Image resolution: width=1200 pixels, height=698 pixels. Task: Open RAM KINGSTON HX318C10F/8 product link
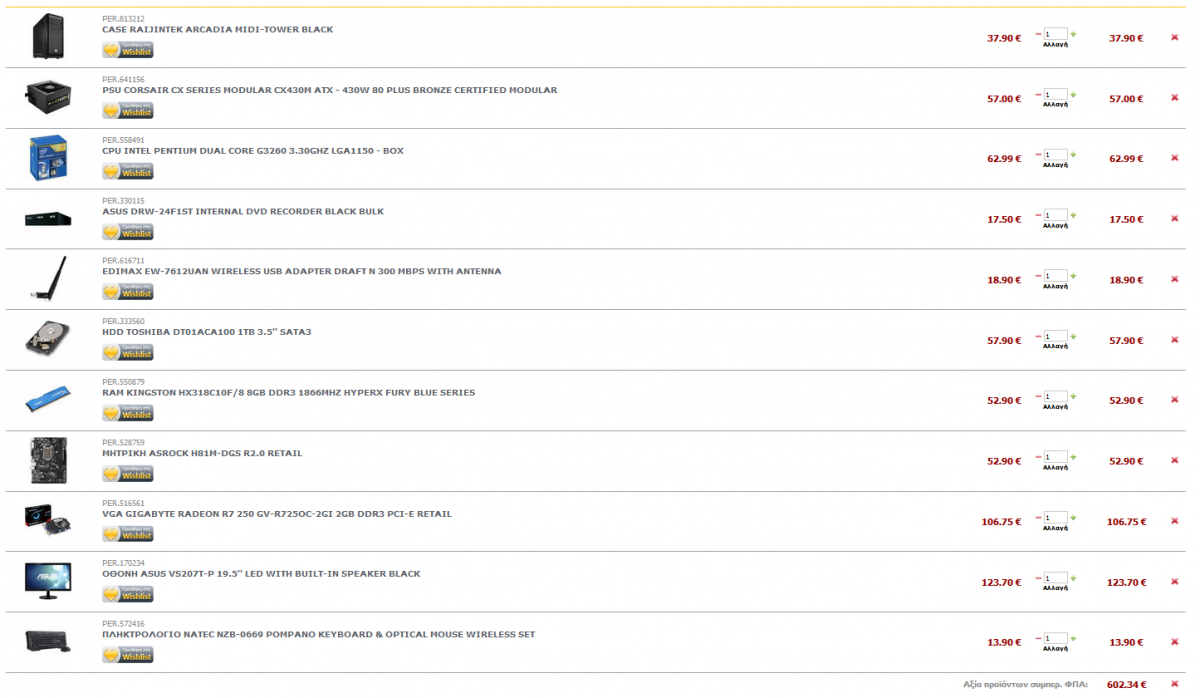[x=289, y=392]
